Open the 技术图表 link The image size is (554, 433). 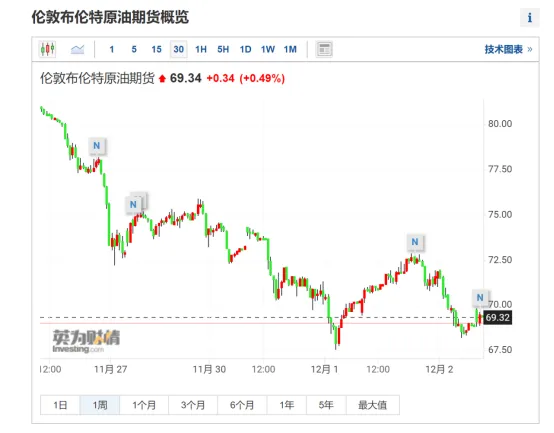coord(508,49)
